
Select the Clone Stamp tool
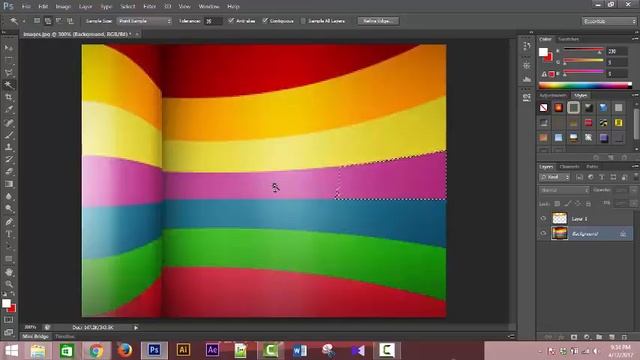click(9, 147)
